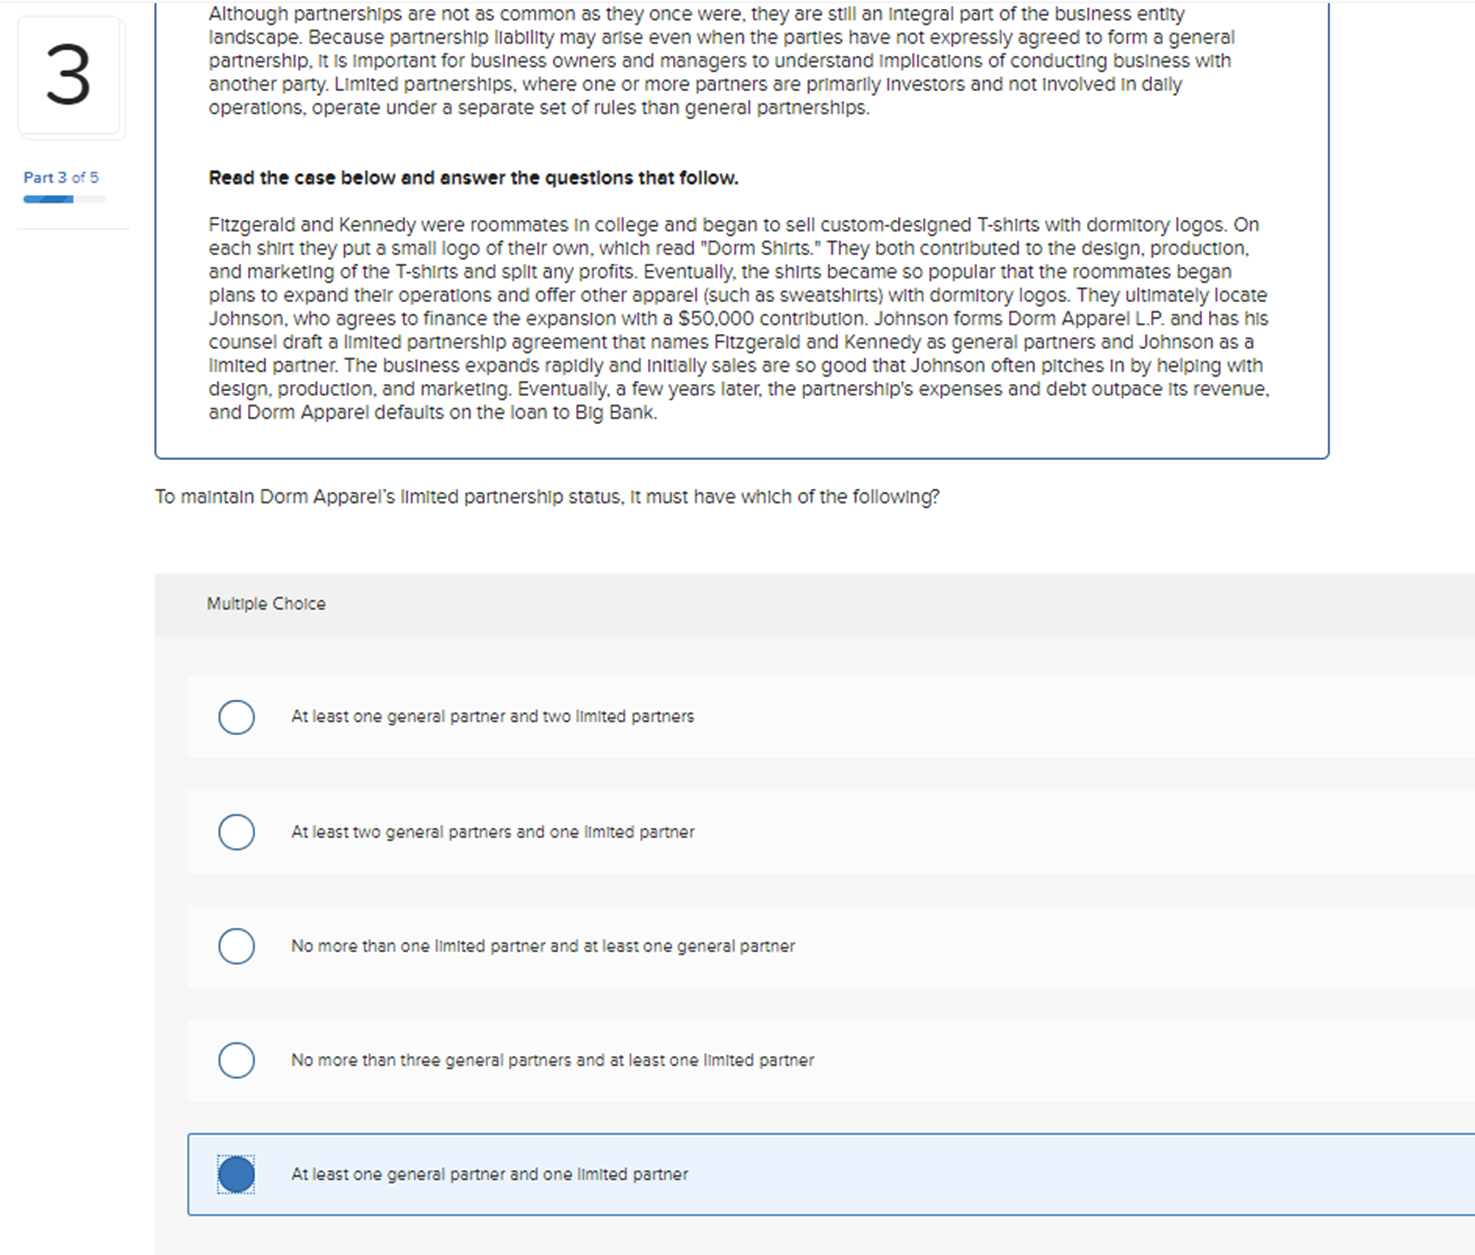Select "No more than one limited partner" option

point(236,946)
